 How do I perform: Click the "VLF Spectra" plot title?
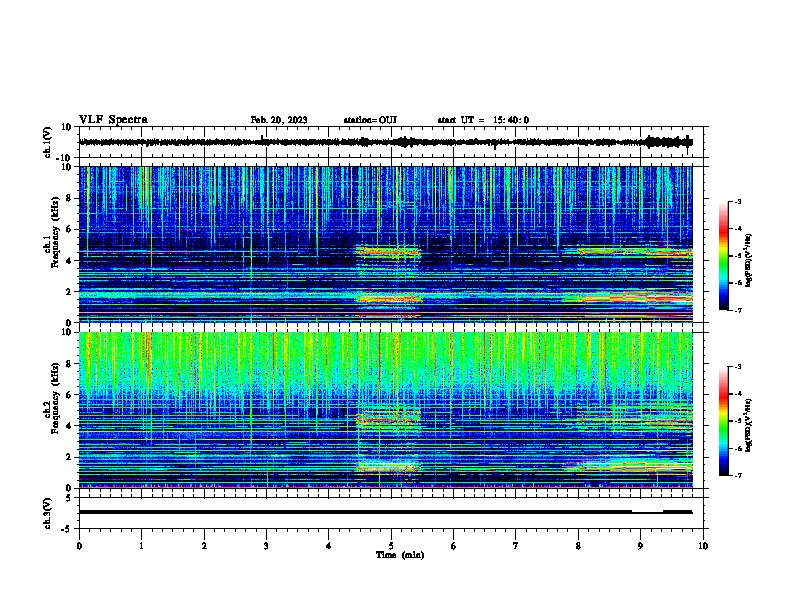click(113, 120)
